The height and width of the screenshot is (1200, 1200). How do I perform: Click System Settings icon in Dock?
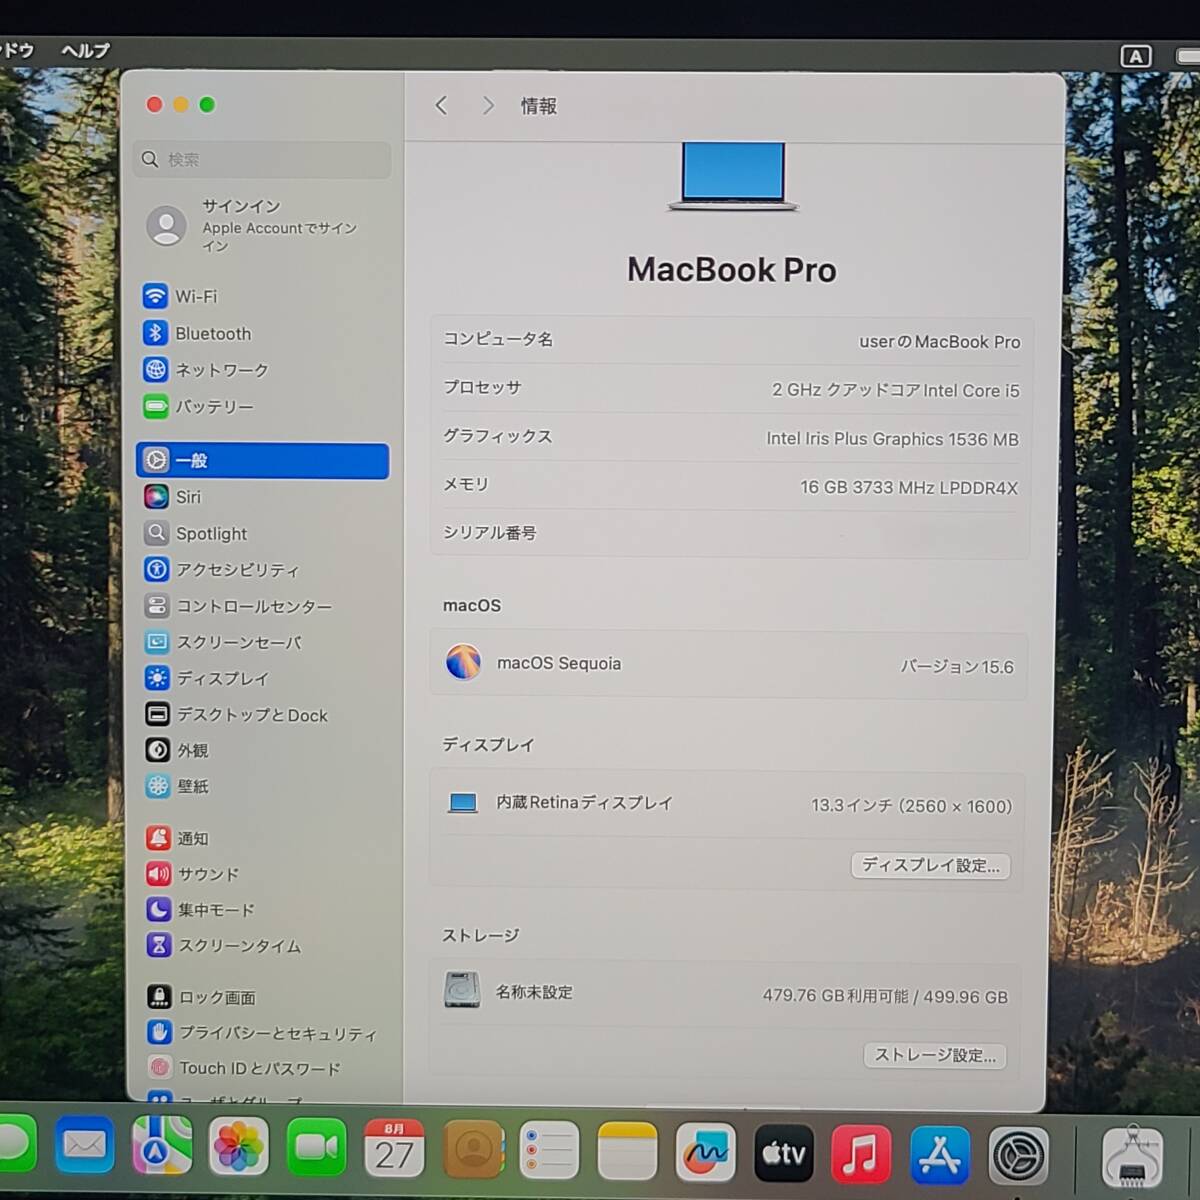click(1019, 1156)
